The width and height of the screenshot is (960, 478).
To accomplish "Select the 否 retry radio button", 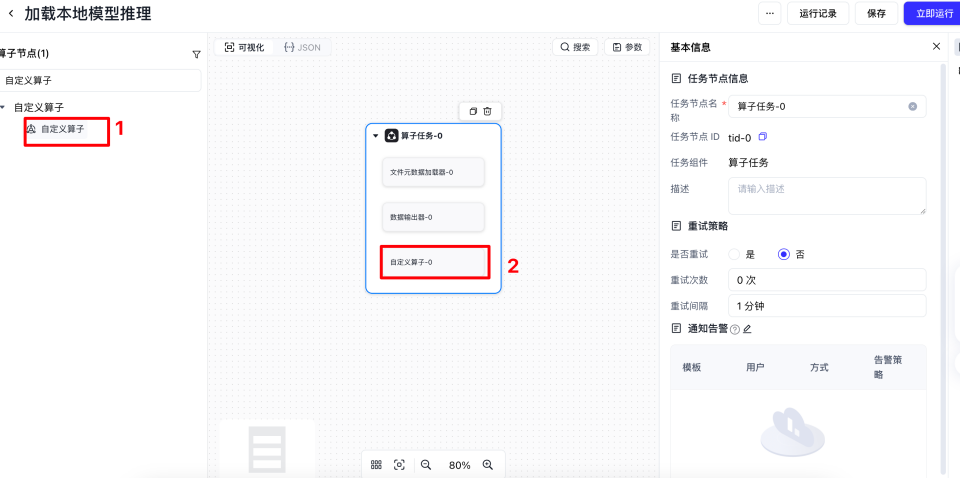I will tap(784, 255).
